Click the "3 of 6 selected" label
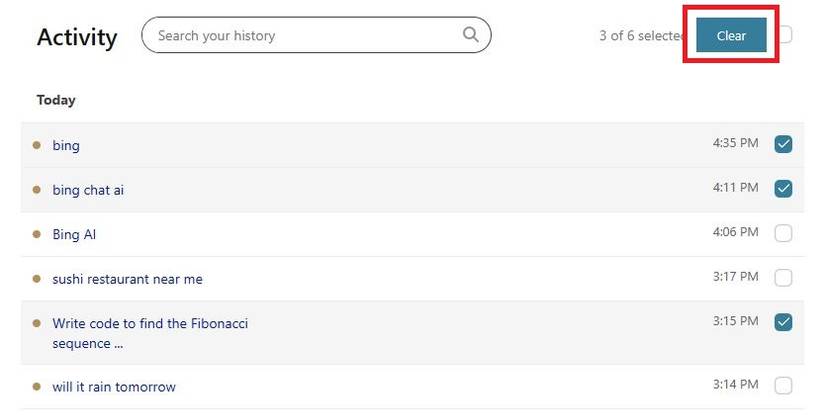This screenshot has height=415, width=825. (640, 36)
